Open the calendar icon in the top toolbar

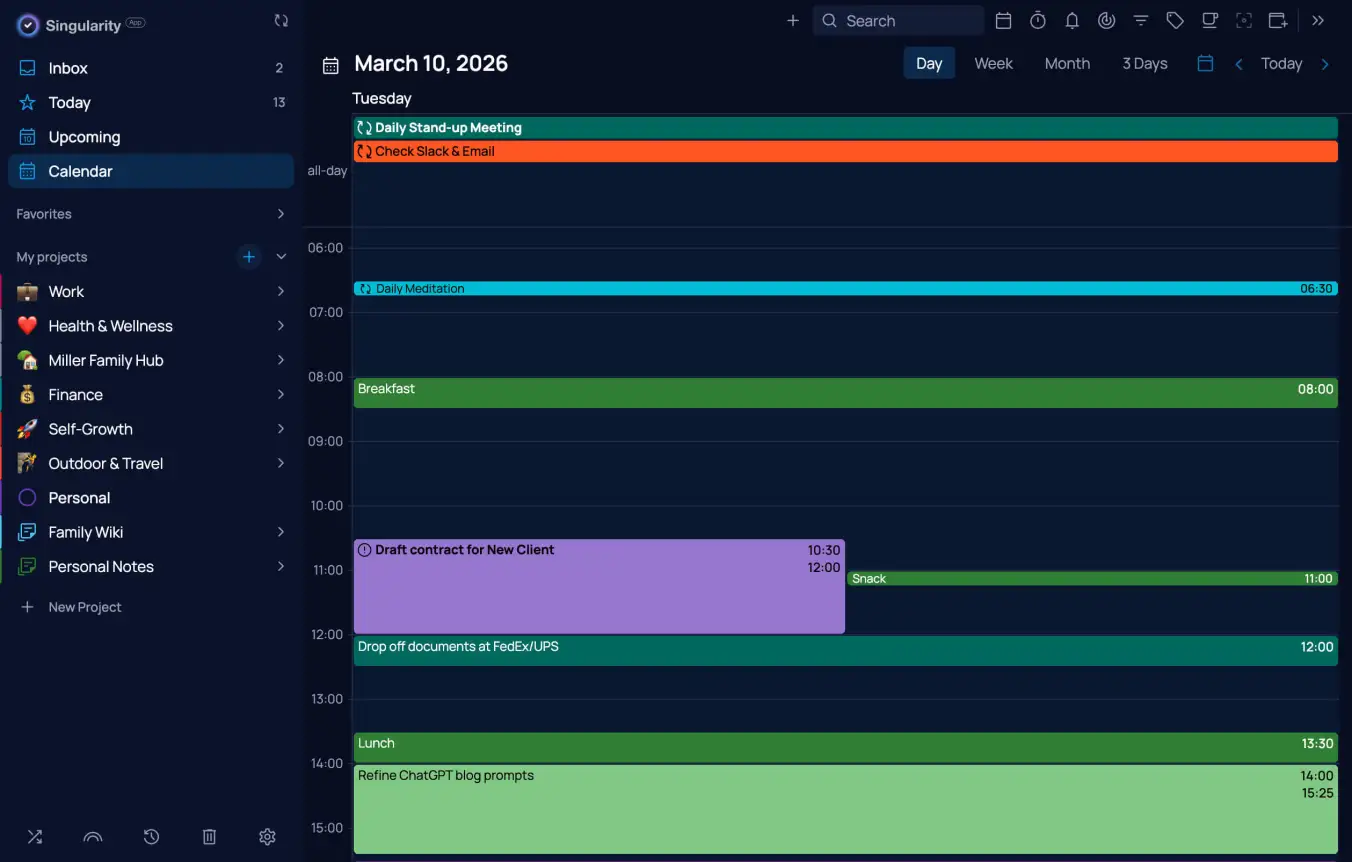click(x=1004, y=21)
